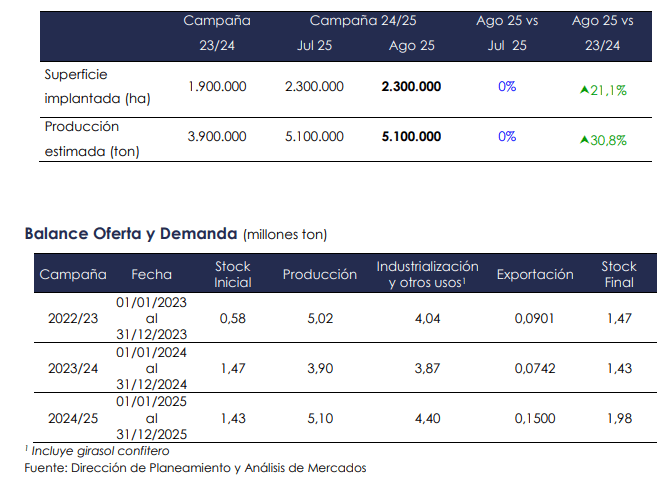Select the 'Industrialización y otros usos' header
This screenshot has width=669, height=484.
point(427,274)
